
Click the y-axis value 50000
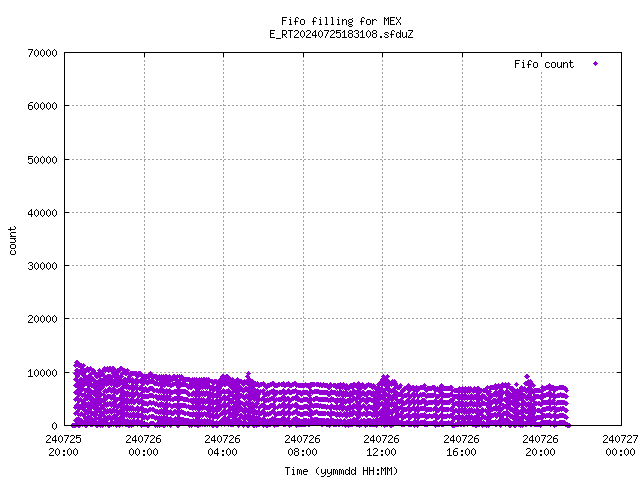42,160
